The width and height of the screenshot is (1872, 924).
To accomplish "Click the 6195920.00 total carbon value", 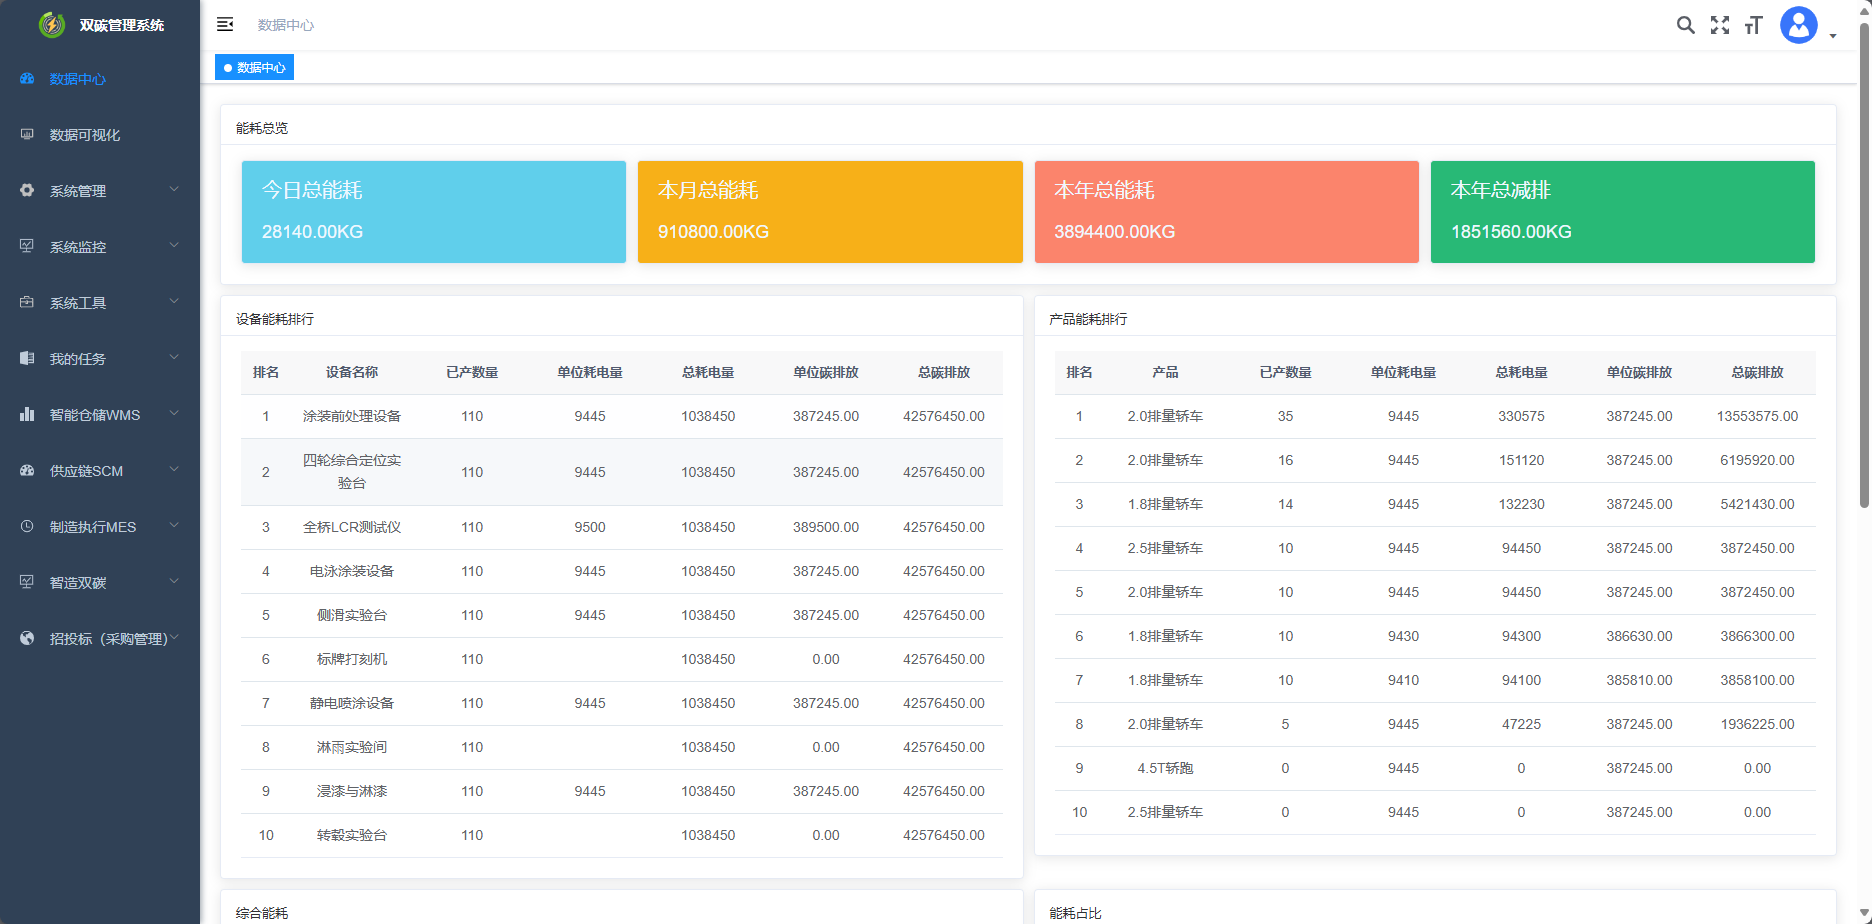I will [x=1757, y=460].
